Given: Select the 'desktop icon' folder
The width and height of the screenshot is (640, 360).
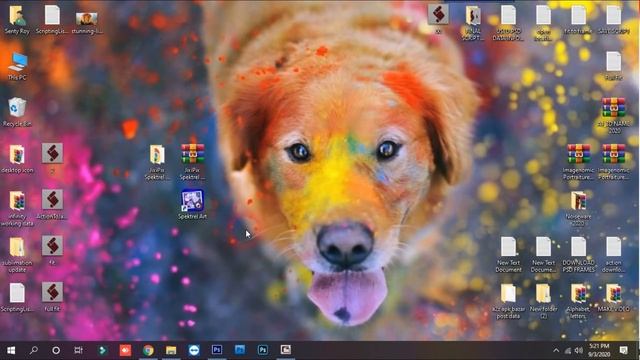Looking at the screenshot, I should pos(17,159).
